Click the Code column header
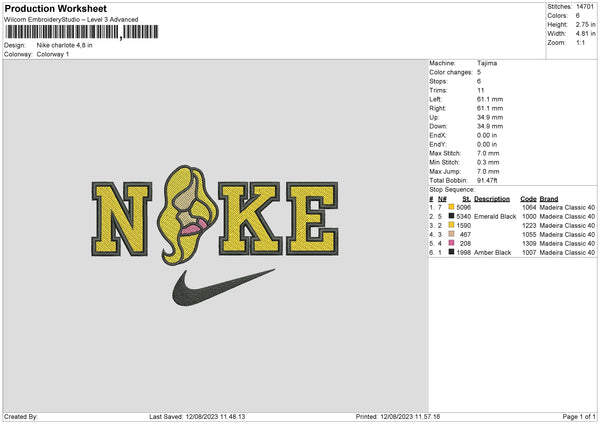This screenshot has height=424, width=600. (x=528, y=199)
